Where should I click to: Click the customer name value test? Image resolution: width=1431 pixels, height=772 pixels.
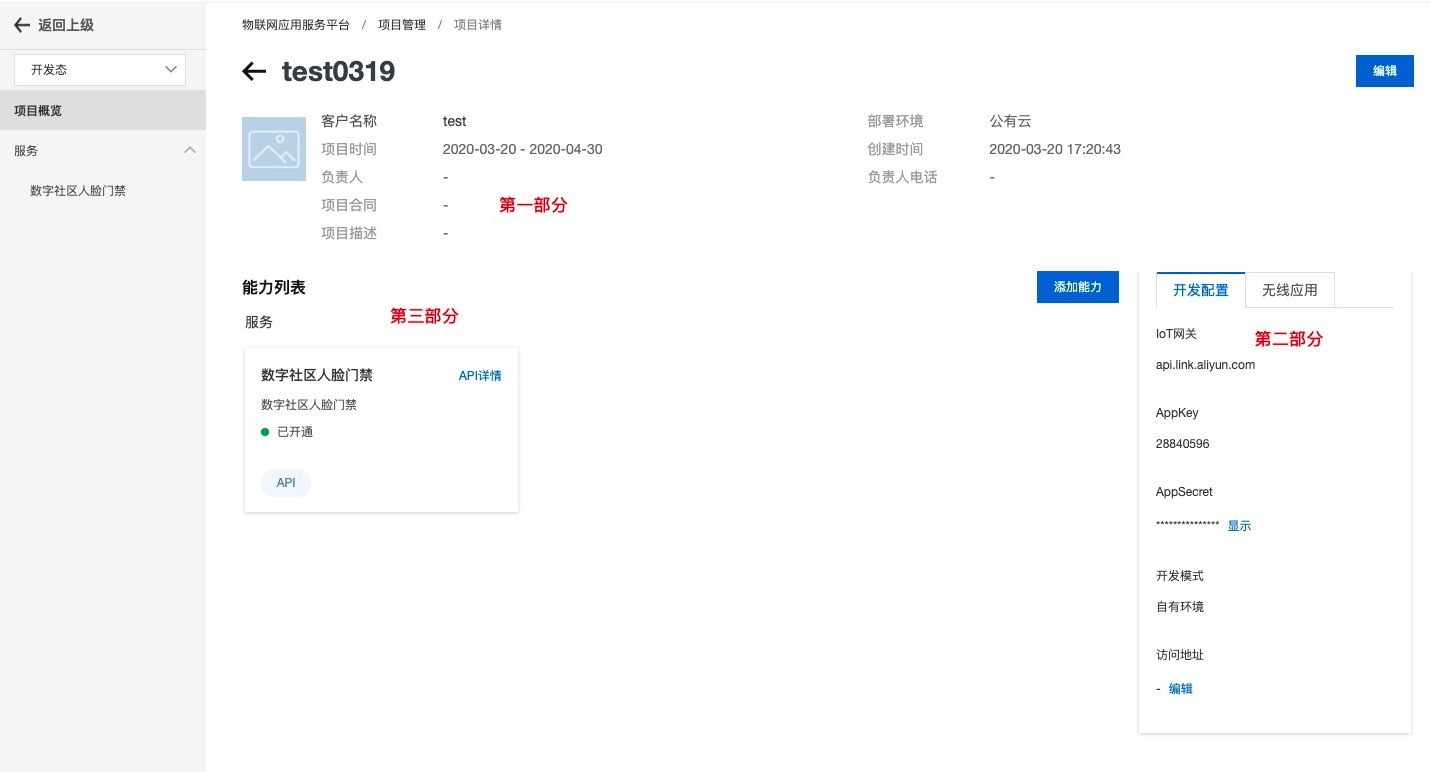[455, 121]
